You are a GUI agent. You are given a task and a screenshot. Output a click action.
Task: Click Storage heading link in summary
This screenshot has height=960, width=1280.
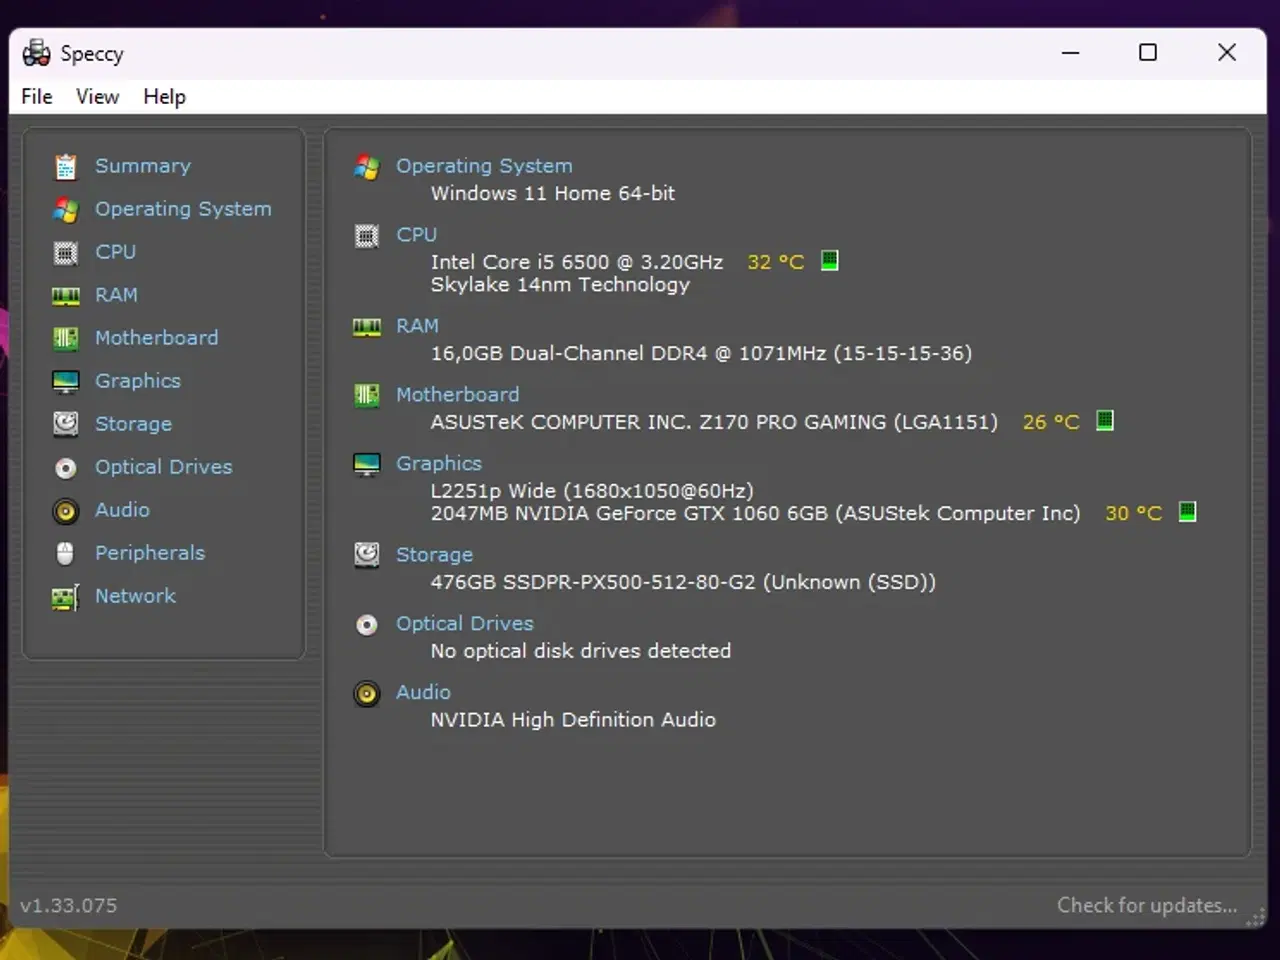coord(434,554)
